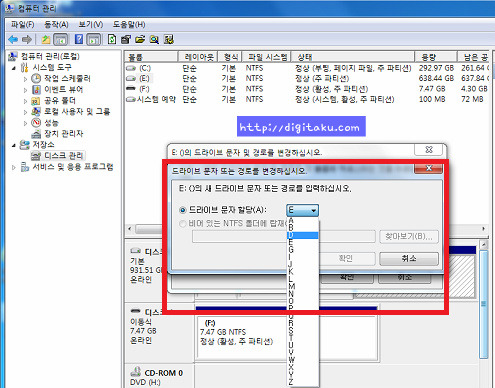Expand the 로컬 사용자 및 그룹 node arrow

[25, 112]
